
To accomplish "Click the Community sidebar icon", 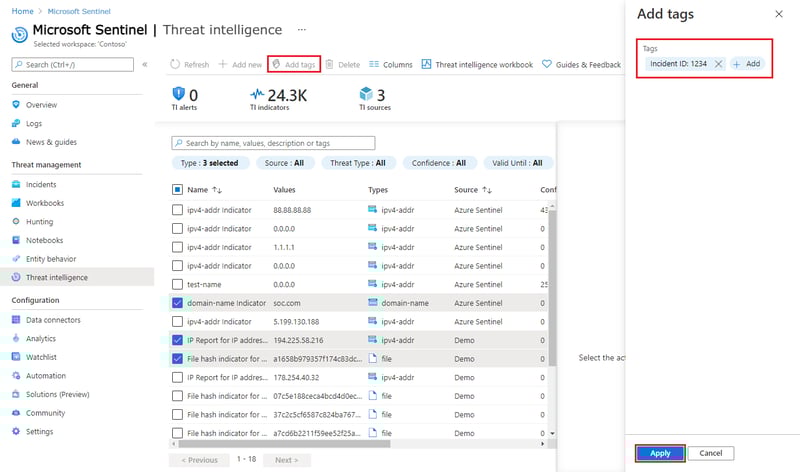I will click(x=16, y=413).
